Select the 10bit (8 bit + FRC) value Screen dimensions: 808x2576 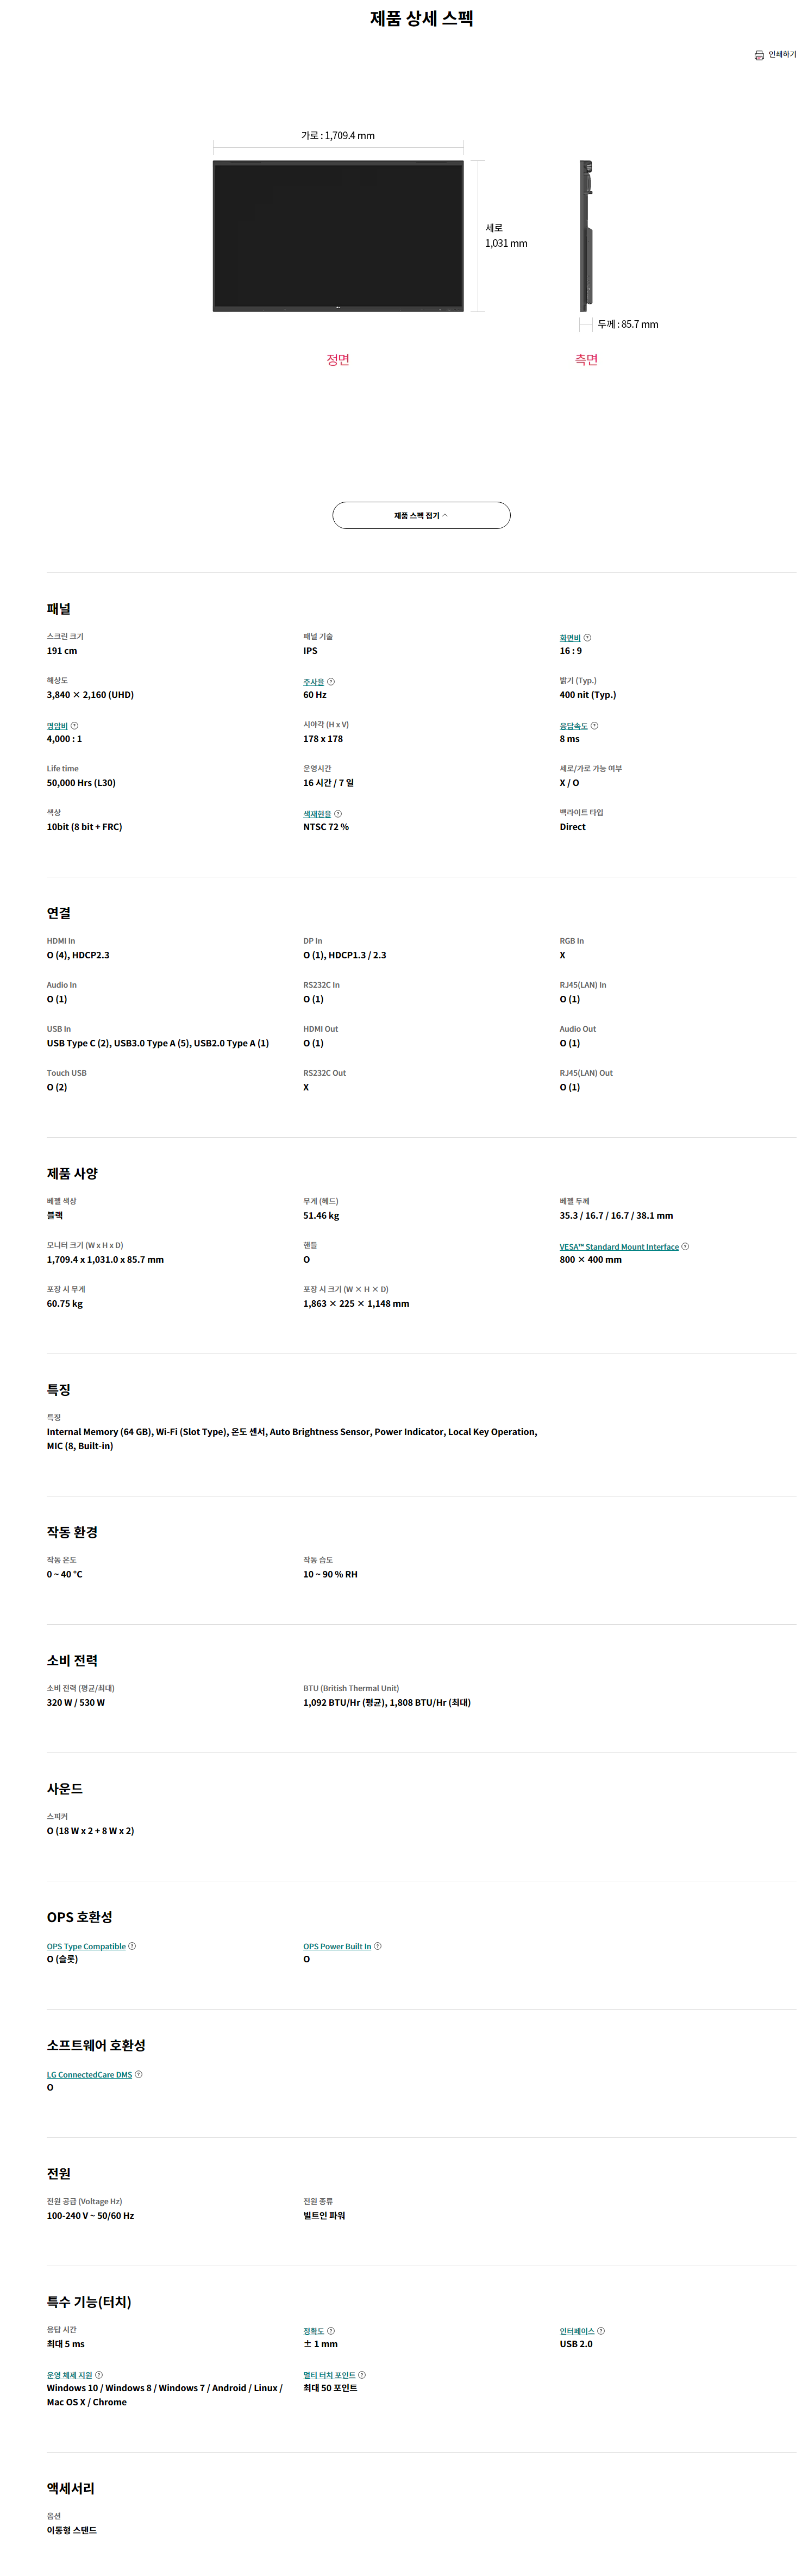[x=84, y=827]
